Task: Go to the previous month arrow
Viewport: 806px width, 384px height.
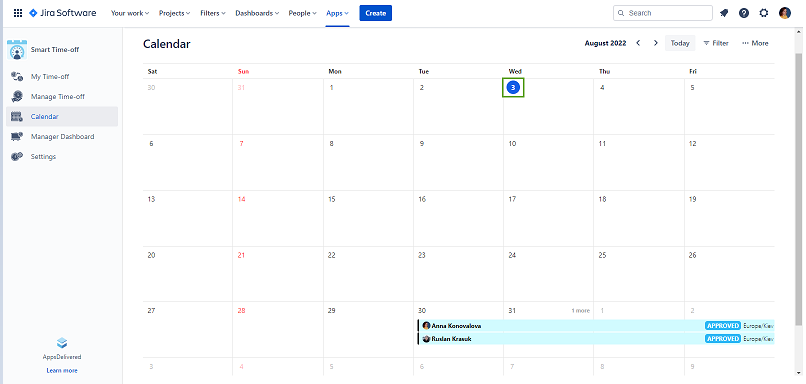Action: [x=638, y=43]
